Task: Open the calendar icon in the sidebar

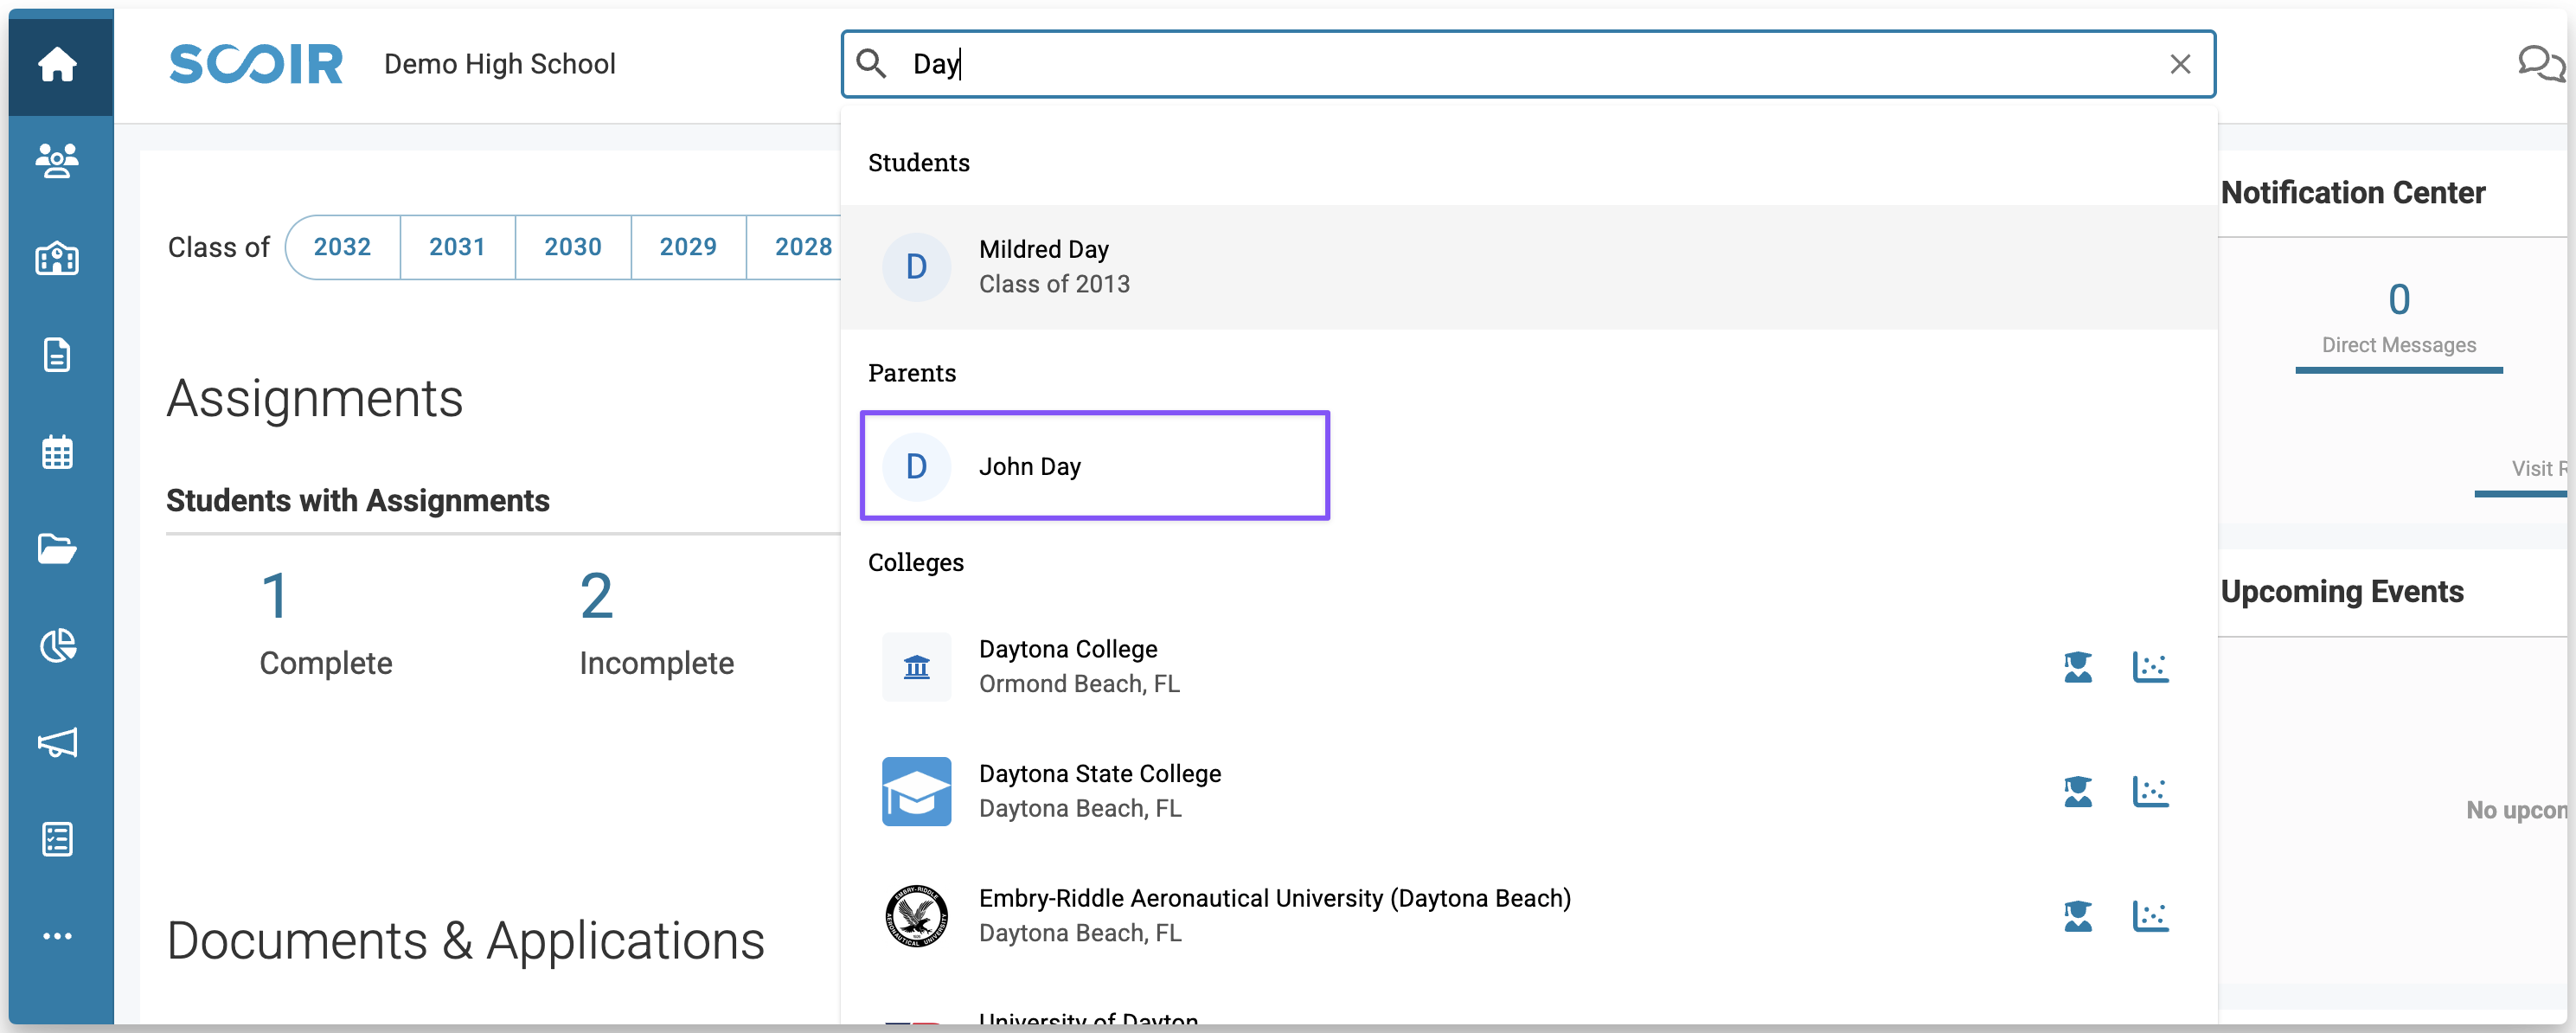Action: (x=57, y=452)
